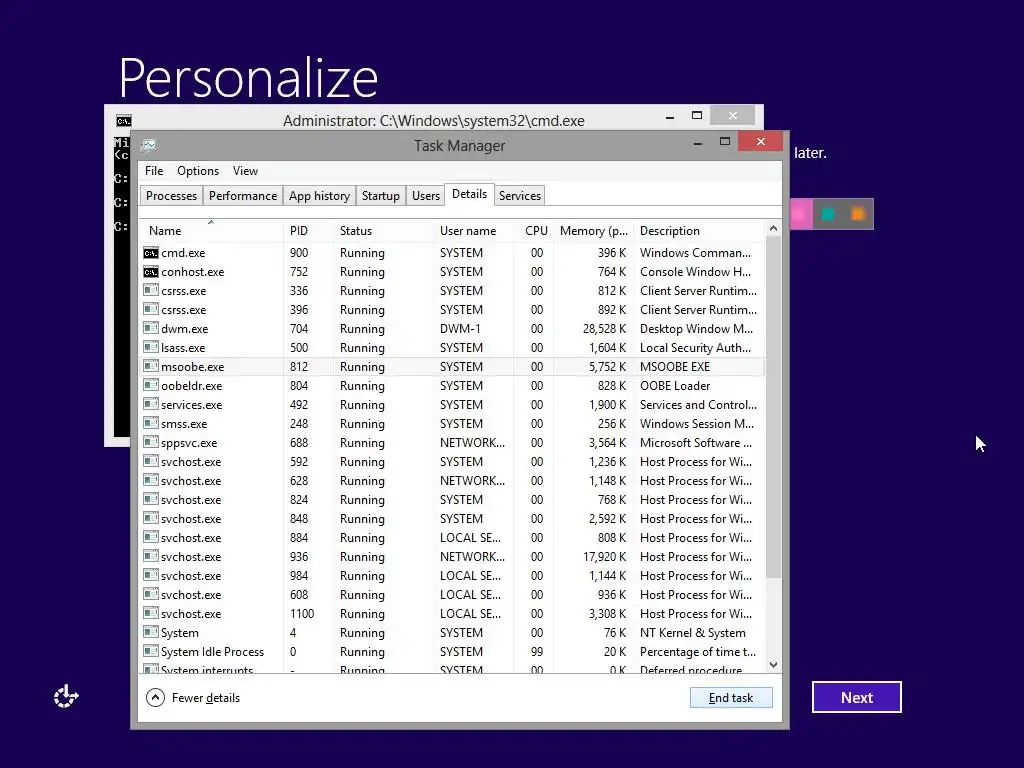The width and height of the screenshot is (1024, 768).
Task: Minimize the Task Manager window
Action: 697,142
